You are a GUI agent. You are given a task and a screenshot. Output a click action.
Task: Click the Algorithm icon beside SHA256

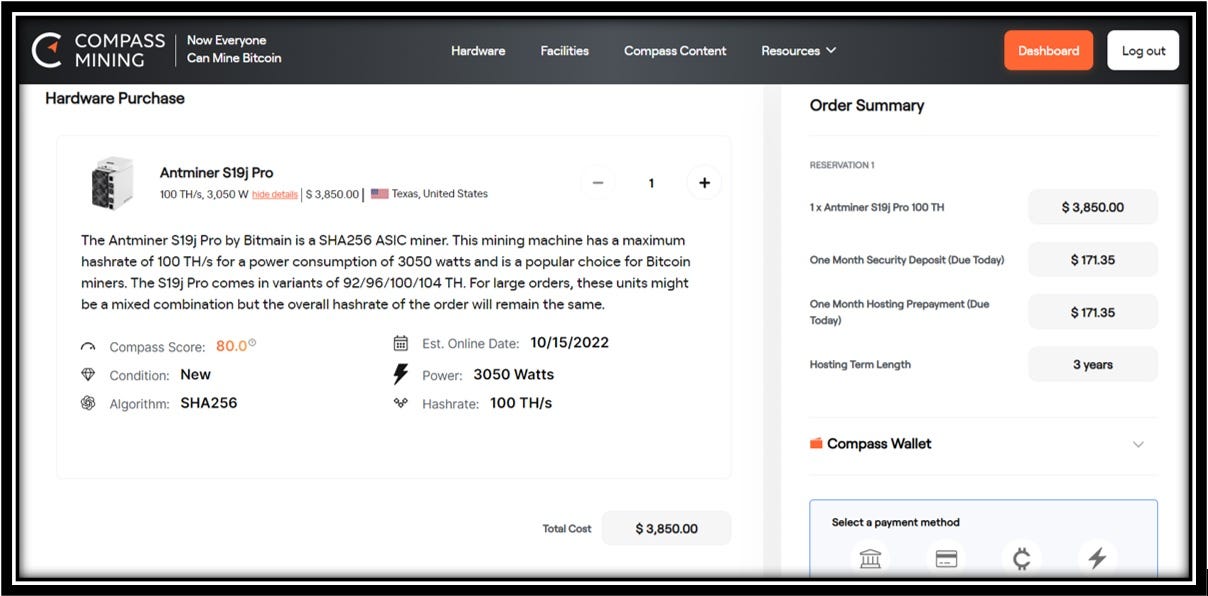point(88,404)
